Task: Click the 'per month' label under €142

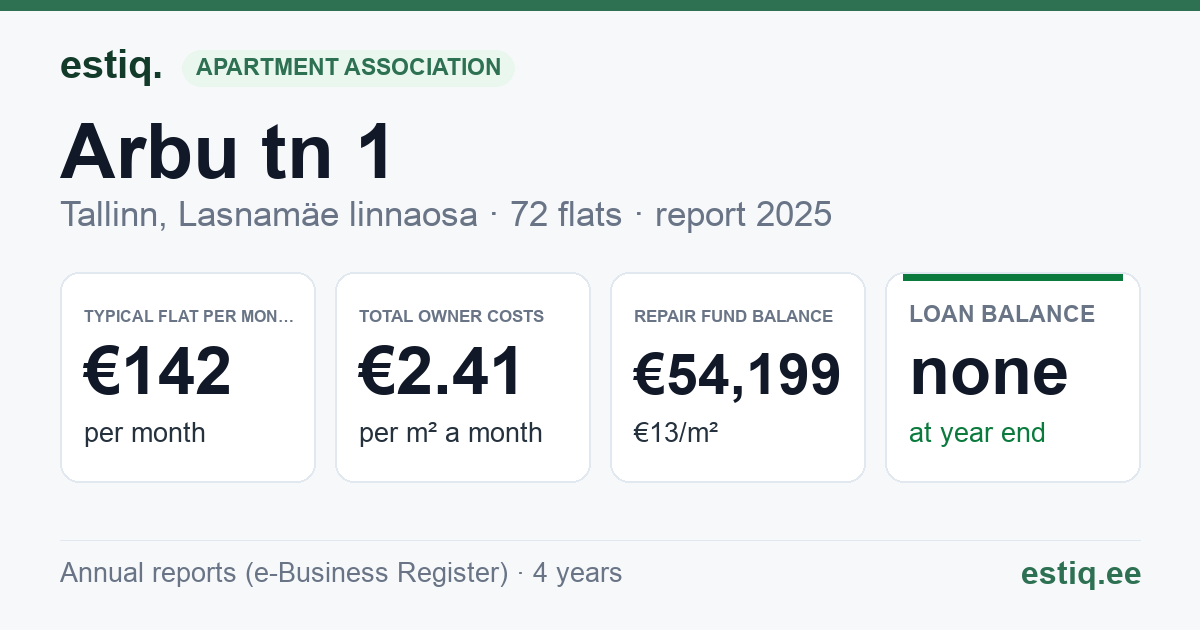Action: click(145, 433)
